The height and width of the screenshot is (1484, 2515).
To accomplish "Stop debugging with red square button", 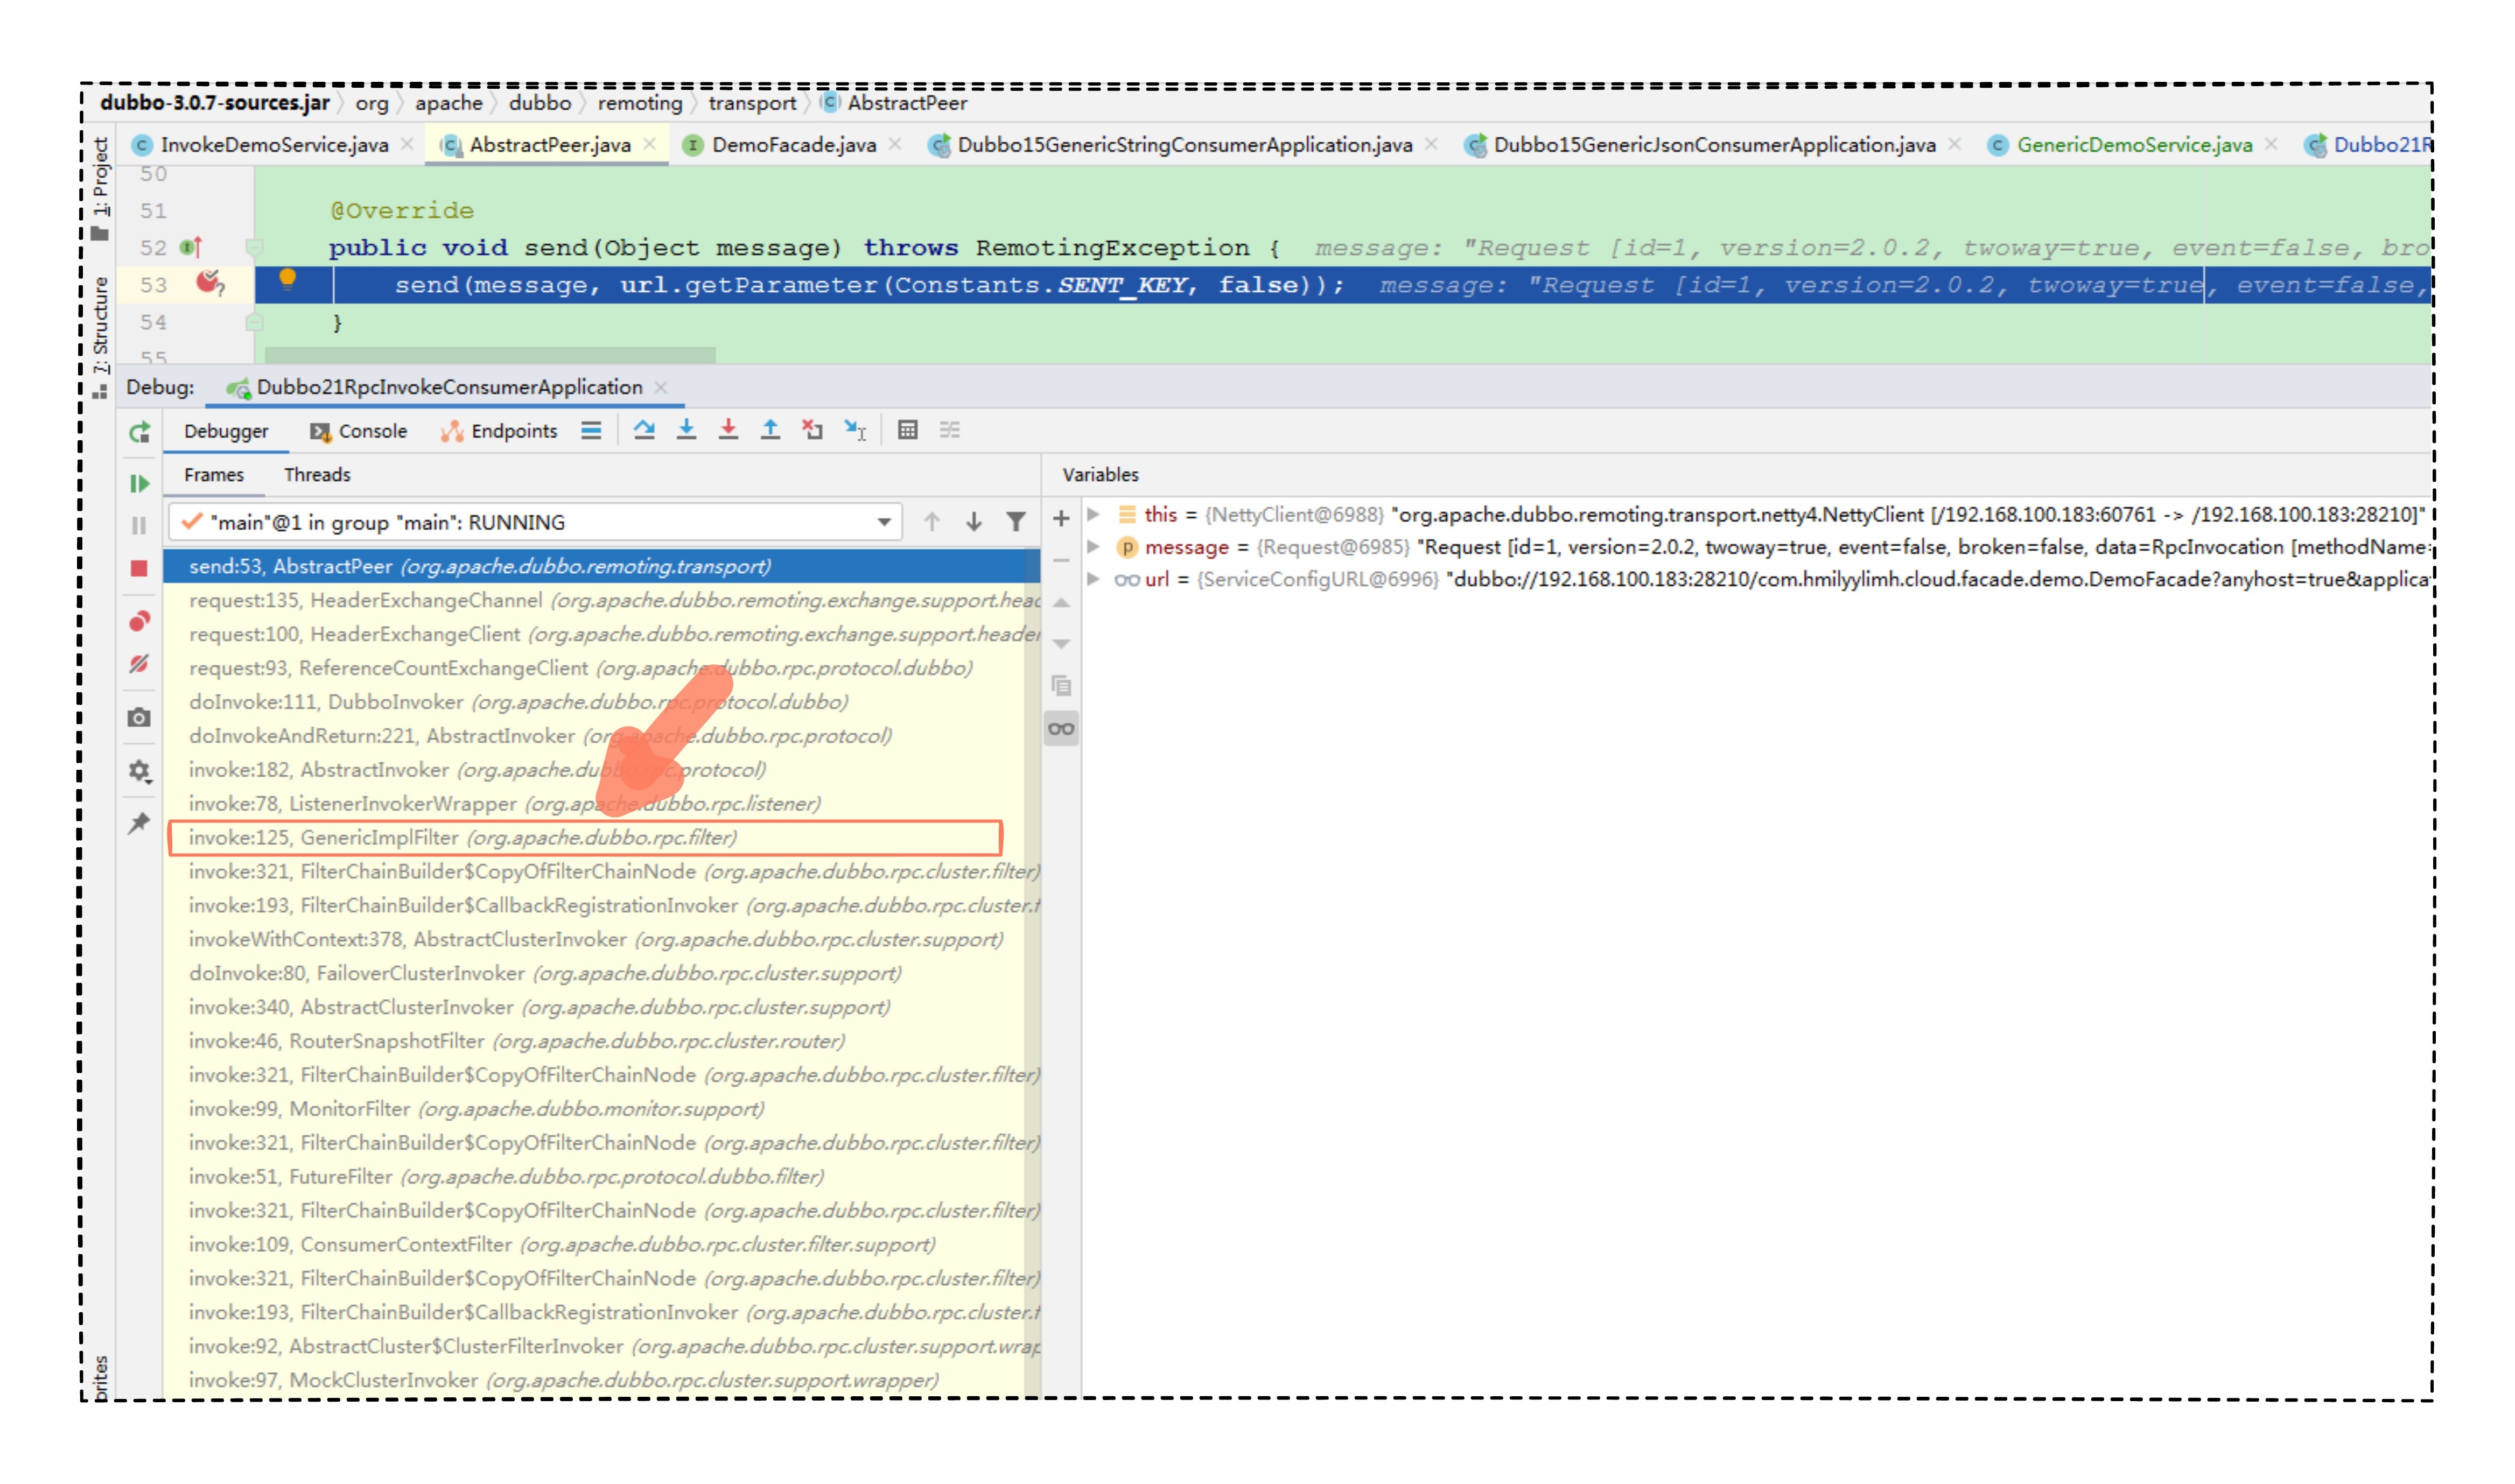I will tap(139, 568).
